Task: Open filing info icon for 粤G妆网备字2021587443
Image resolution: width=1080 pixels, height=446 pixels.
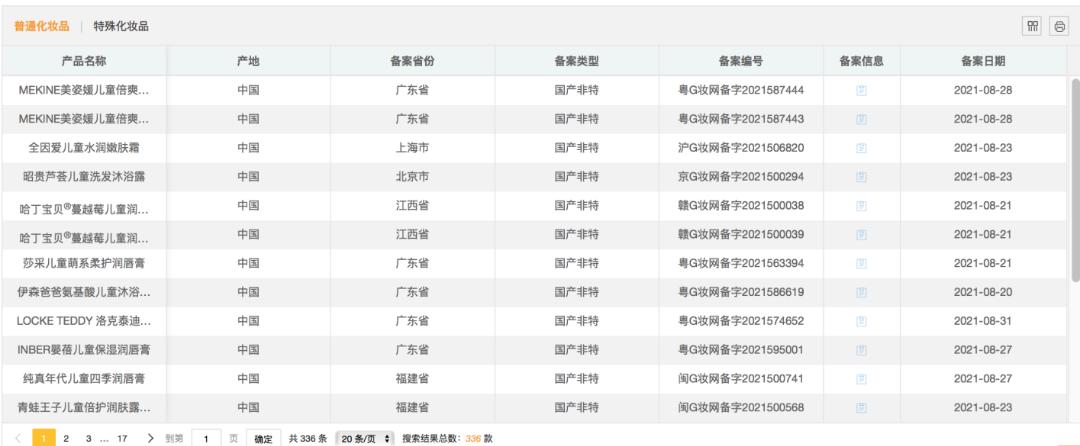Action: coord(861,119)
